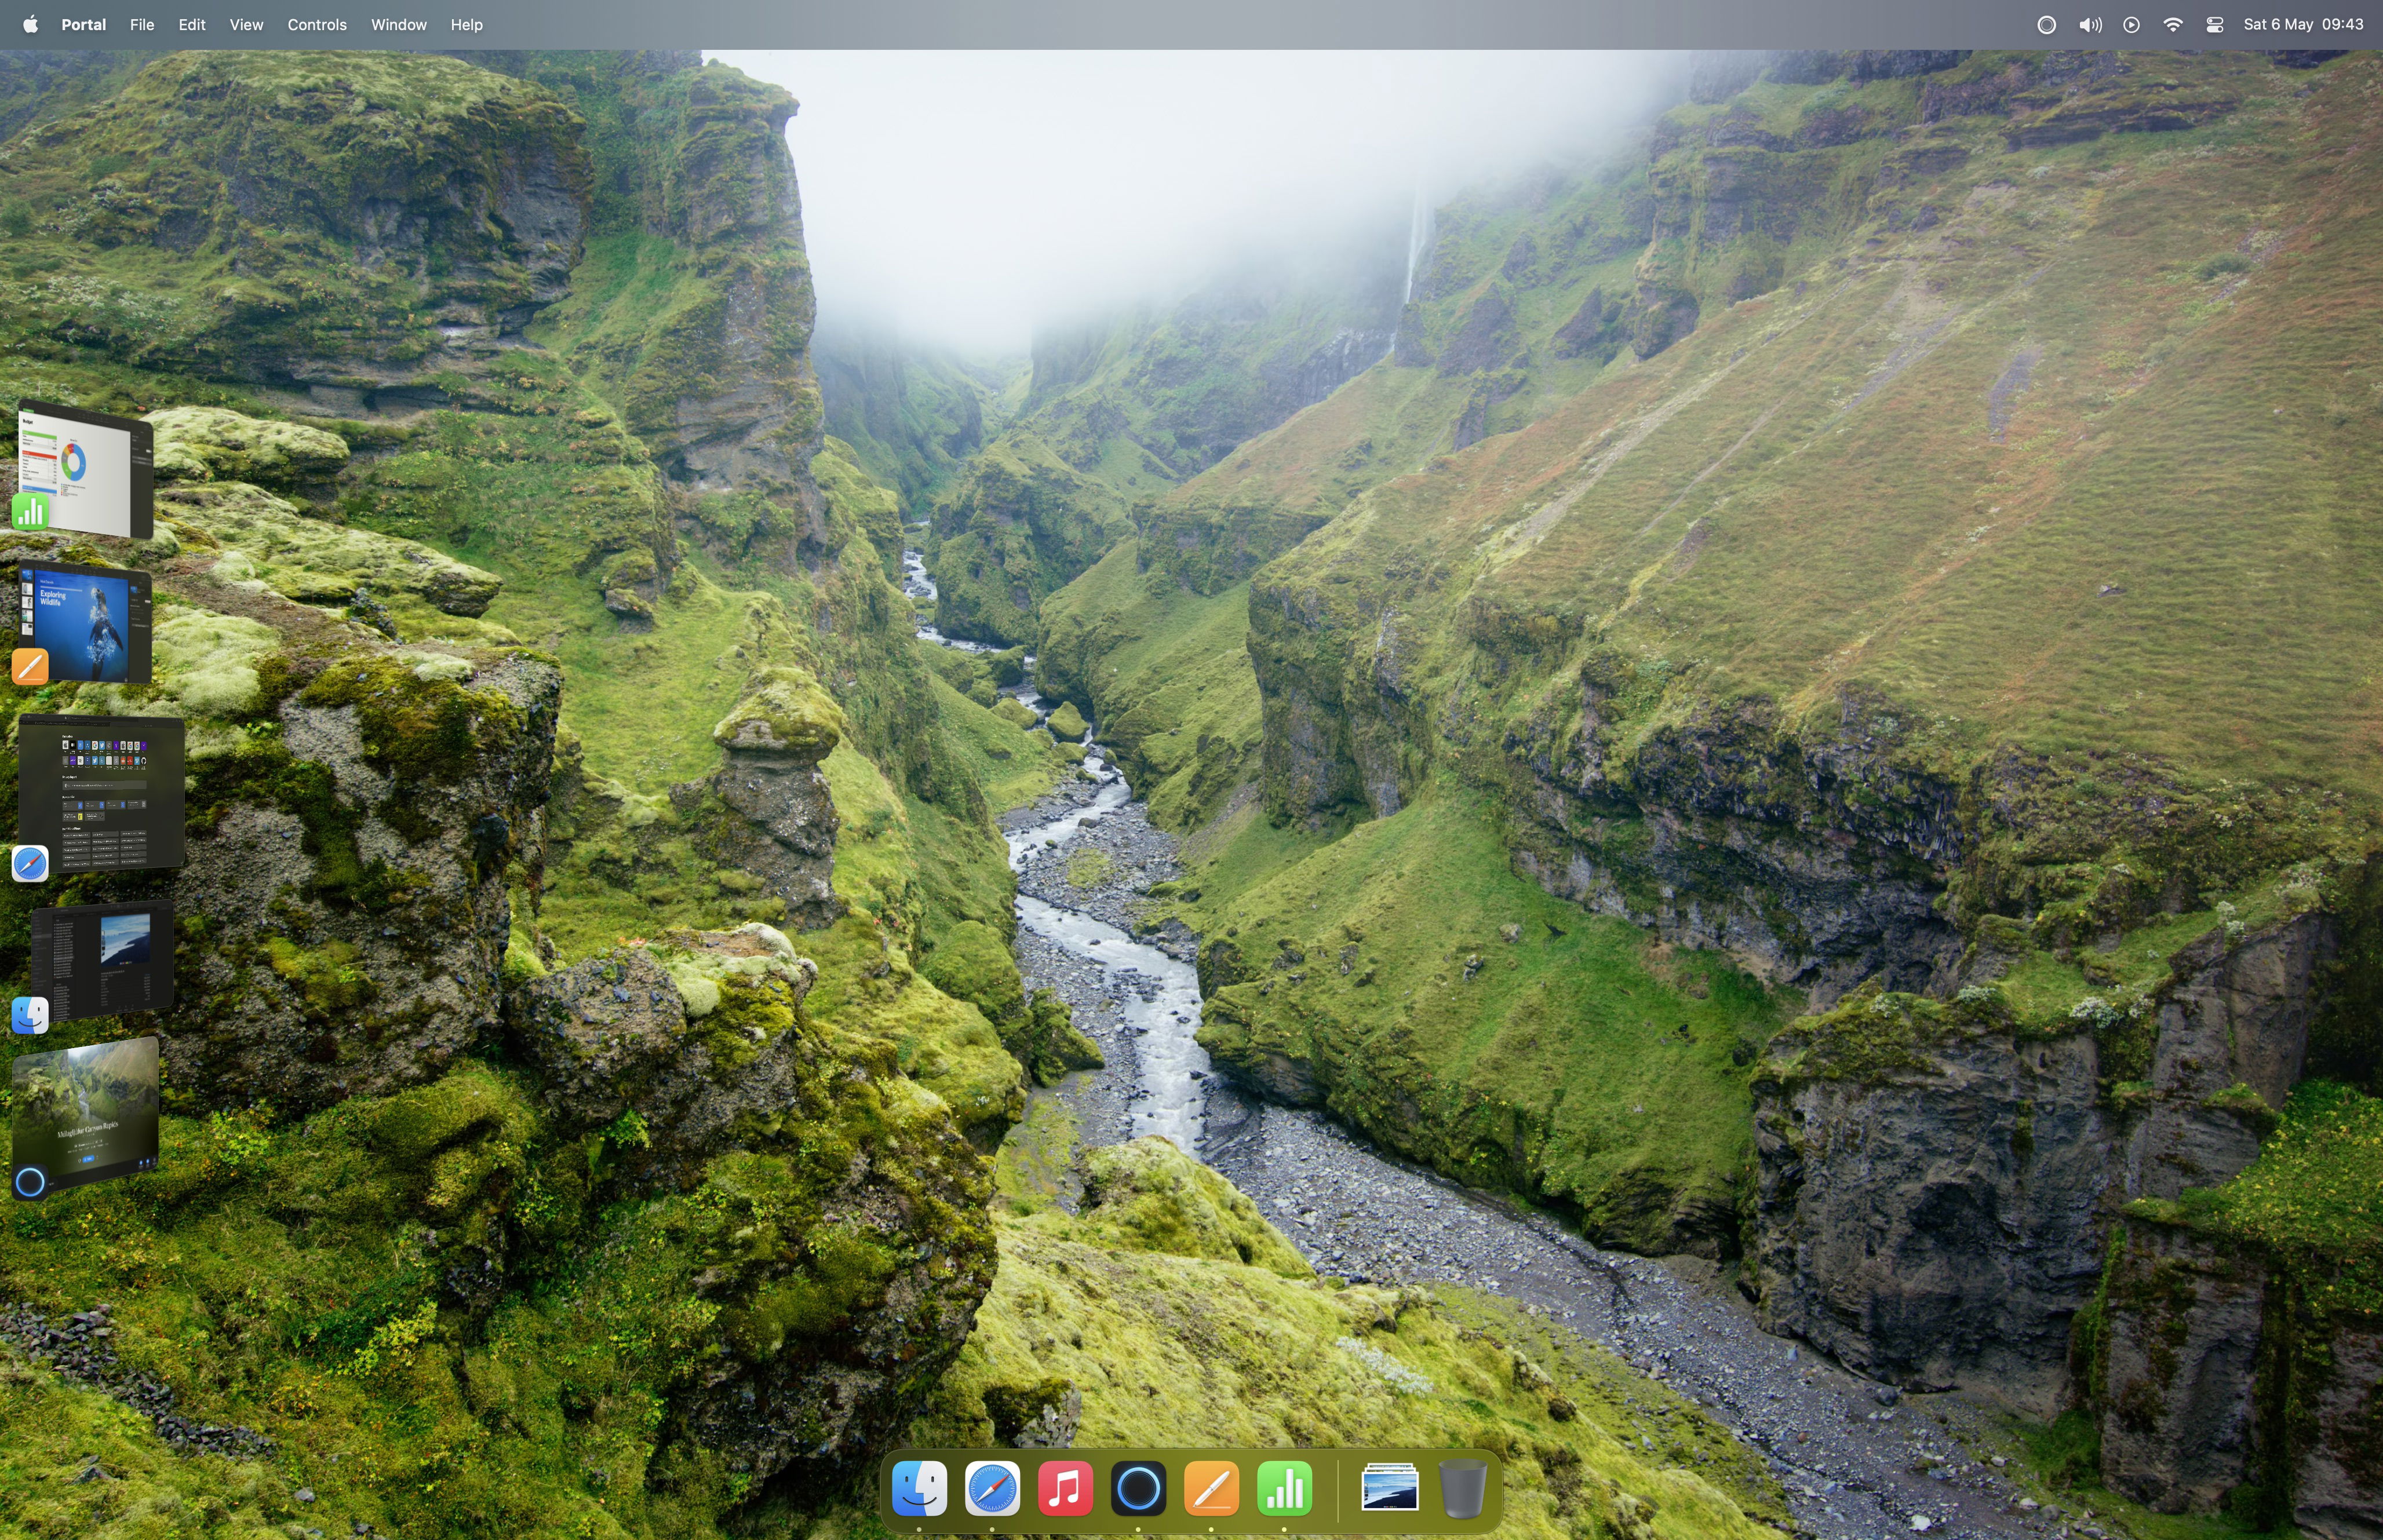Click the Now Playing menu bar icon
The image size is (2383, 1540).
click(2131, 24)
